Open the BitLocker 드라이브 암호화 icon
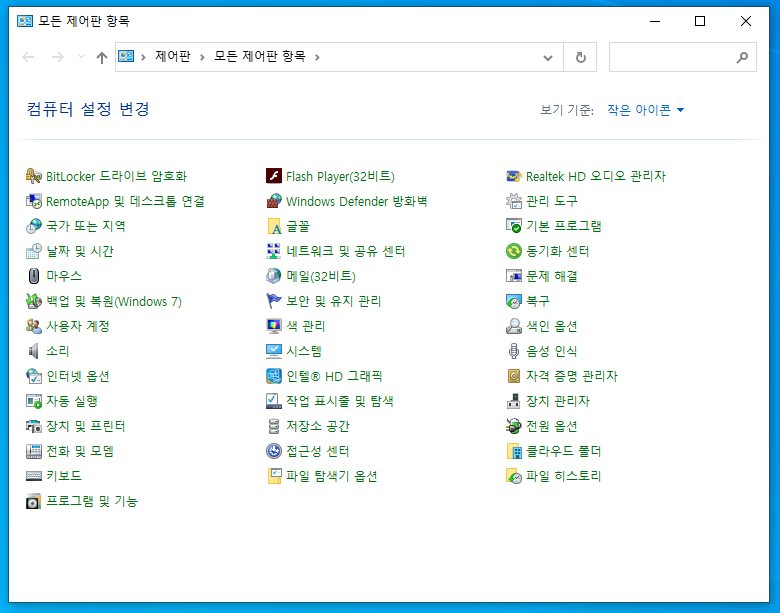This screenshot has height=613, width=780. tap(33, 176)
